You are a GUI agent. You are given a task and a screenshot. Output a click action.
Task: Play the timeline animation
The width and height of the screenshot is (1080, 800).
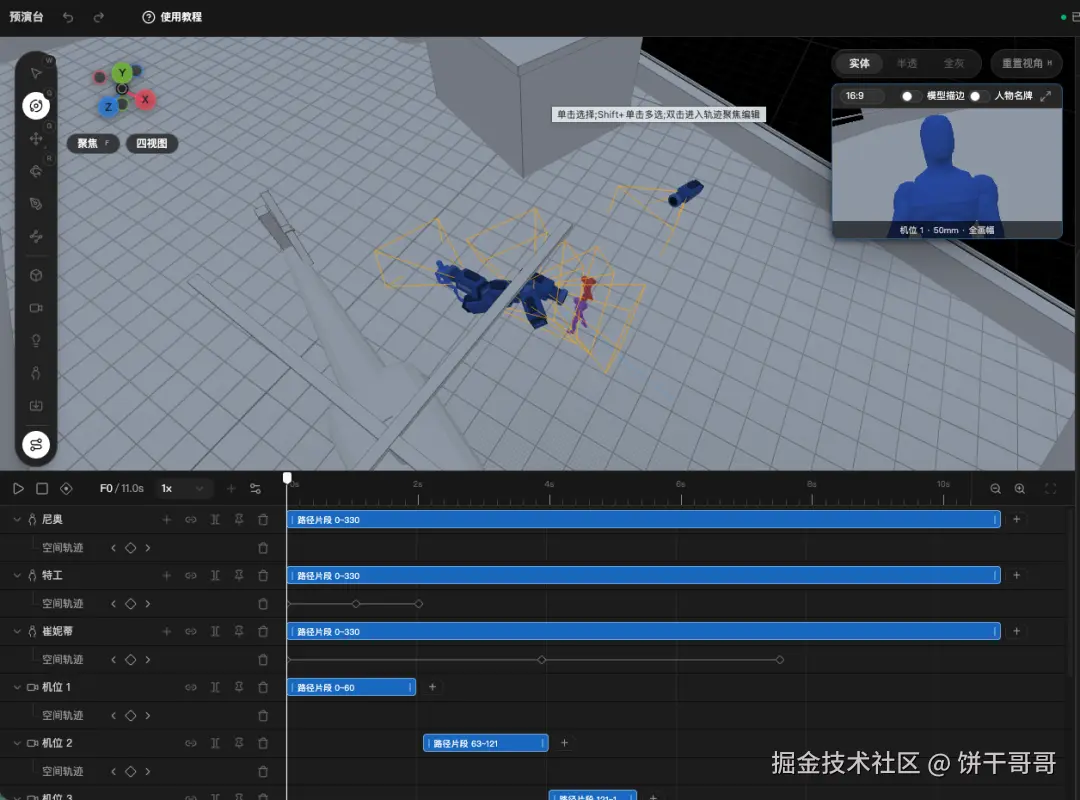[x=18, y=489]
